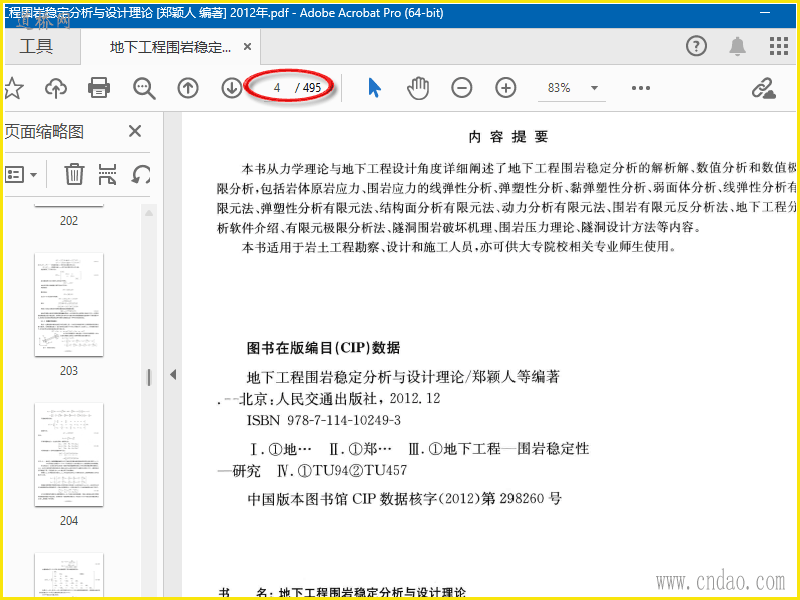Upload file to cloud
800x600 pixels.
click(56, 88)
